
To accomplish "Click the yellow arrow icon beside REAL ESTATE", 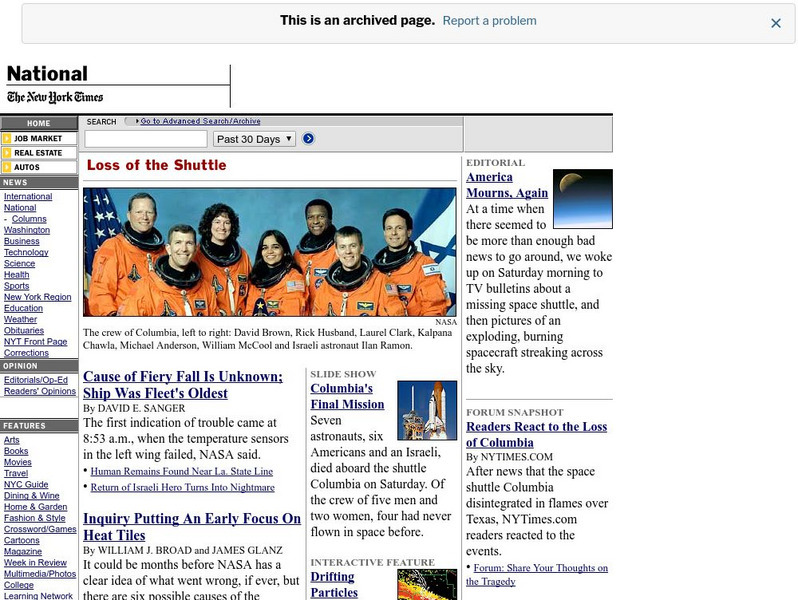I will coord(7,153).
